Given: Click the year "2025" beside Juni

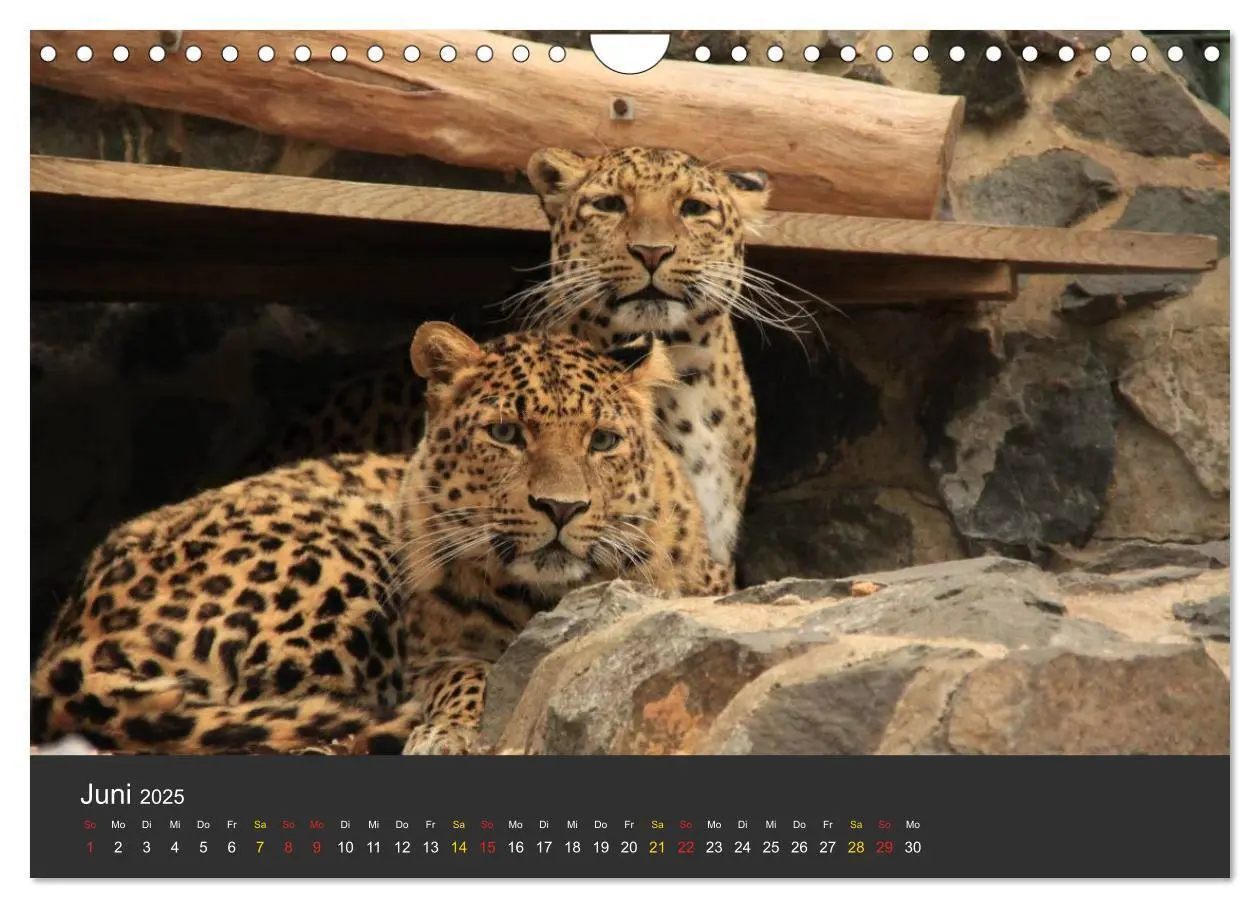Looking at the screenshot, I should coord(162,797).
